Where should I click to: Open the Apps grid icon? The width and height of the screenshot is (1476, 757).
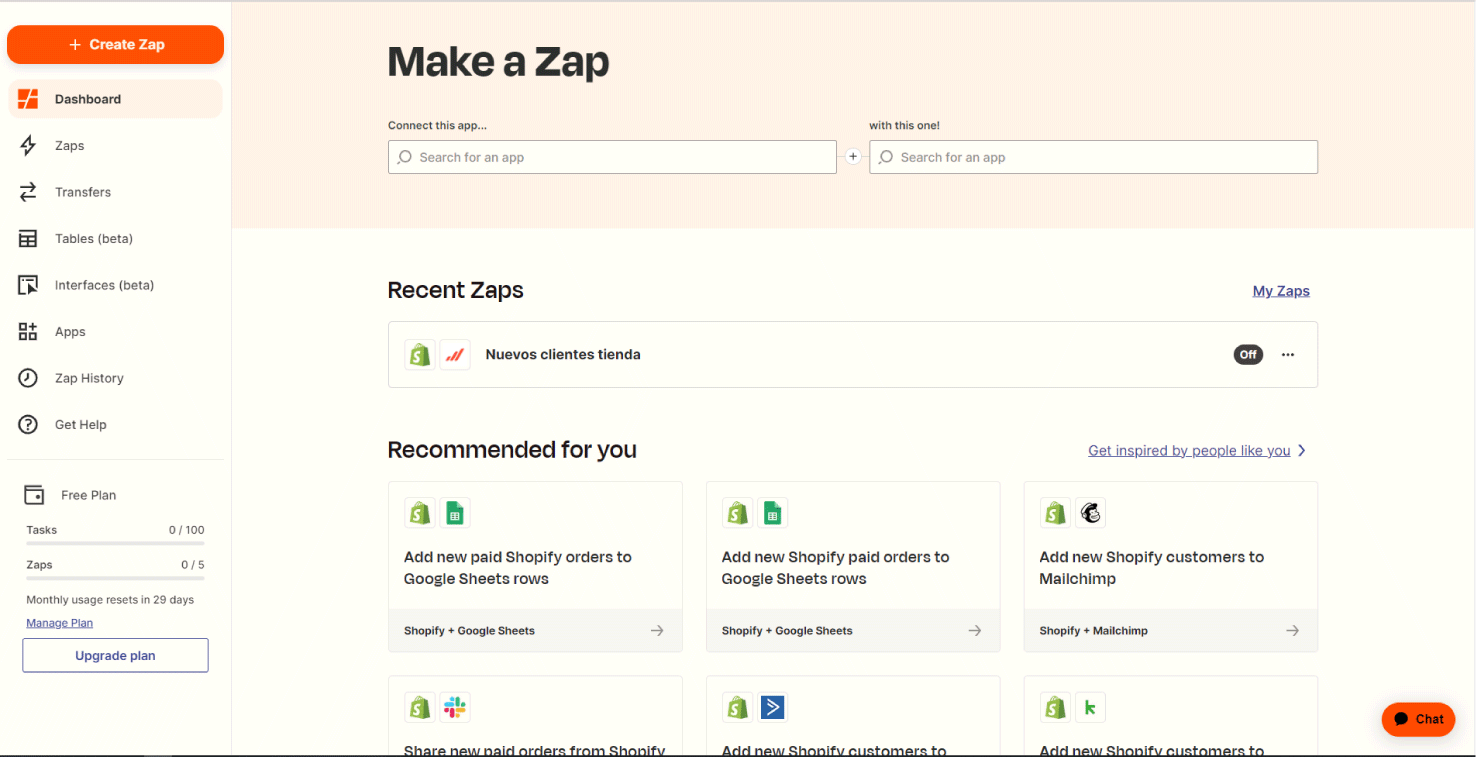[x=28, y=332]
